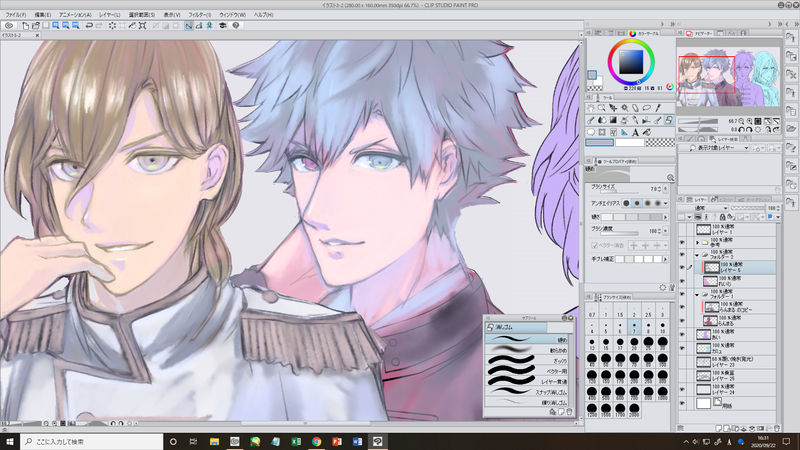Click the Scale/Rotate transform icon
The image size is (800, 450).
click(143, 26)
